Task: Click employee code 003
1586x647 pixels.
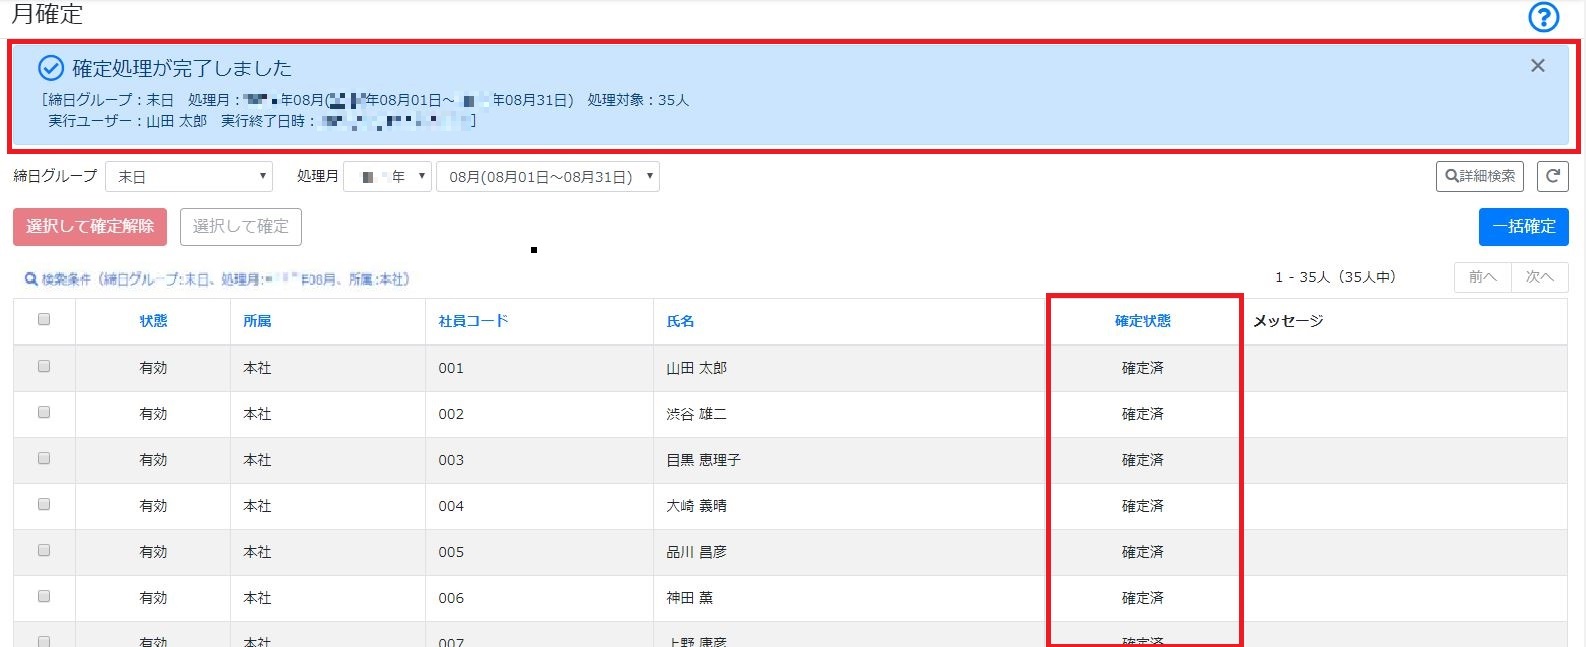Action: [x=451, y=460]
